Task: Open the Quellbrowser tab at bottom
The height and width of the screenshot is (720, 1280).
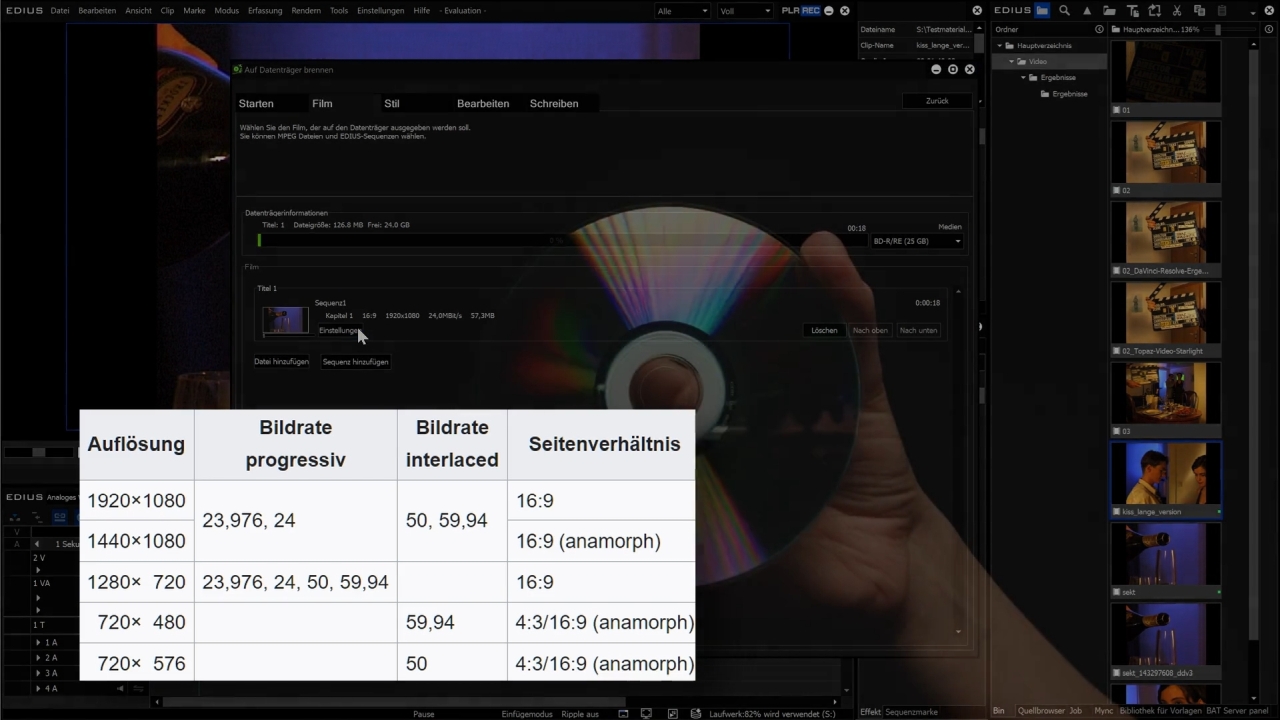Action: point(1041,711)
